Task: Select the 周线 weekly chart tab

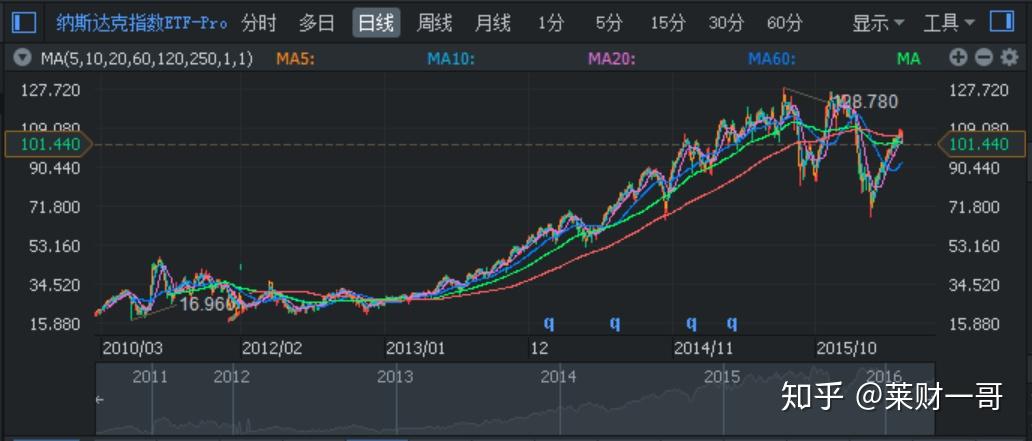Action: [x=434, y=24]
